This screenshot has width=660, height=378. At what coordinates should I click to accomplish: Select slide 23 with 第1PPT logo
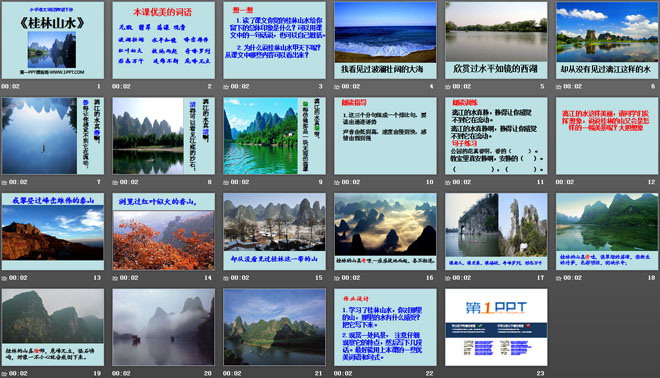click(496, 327)
